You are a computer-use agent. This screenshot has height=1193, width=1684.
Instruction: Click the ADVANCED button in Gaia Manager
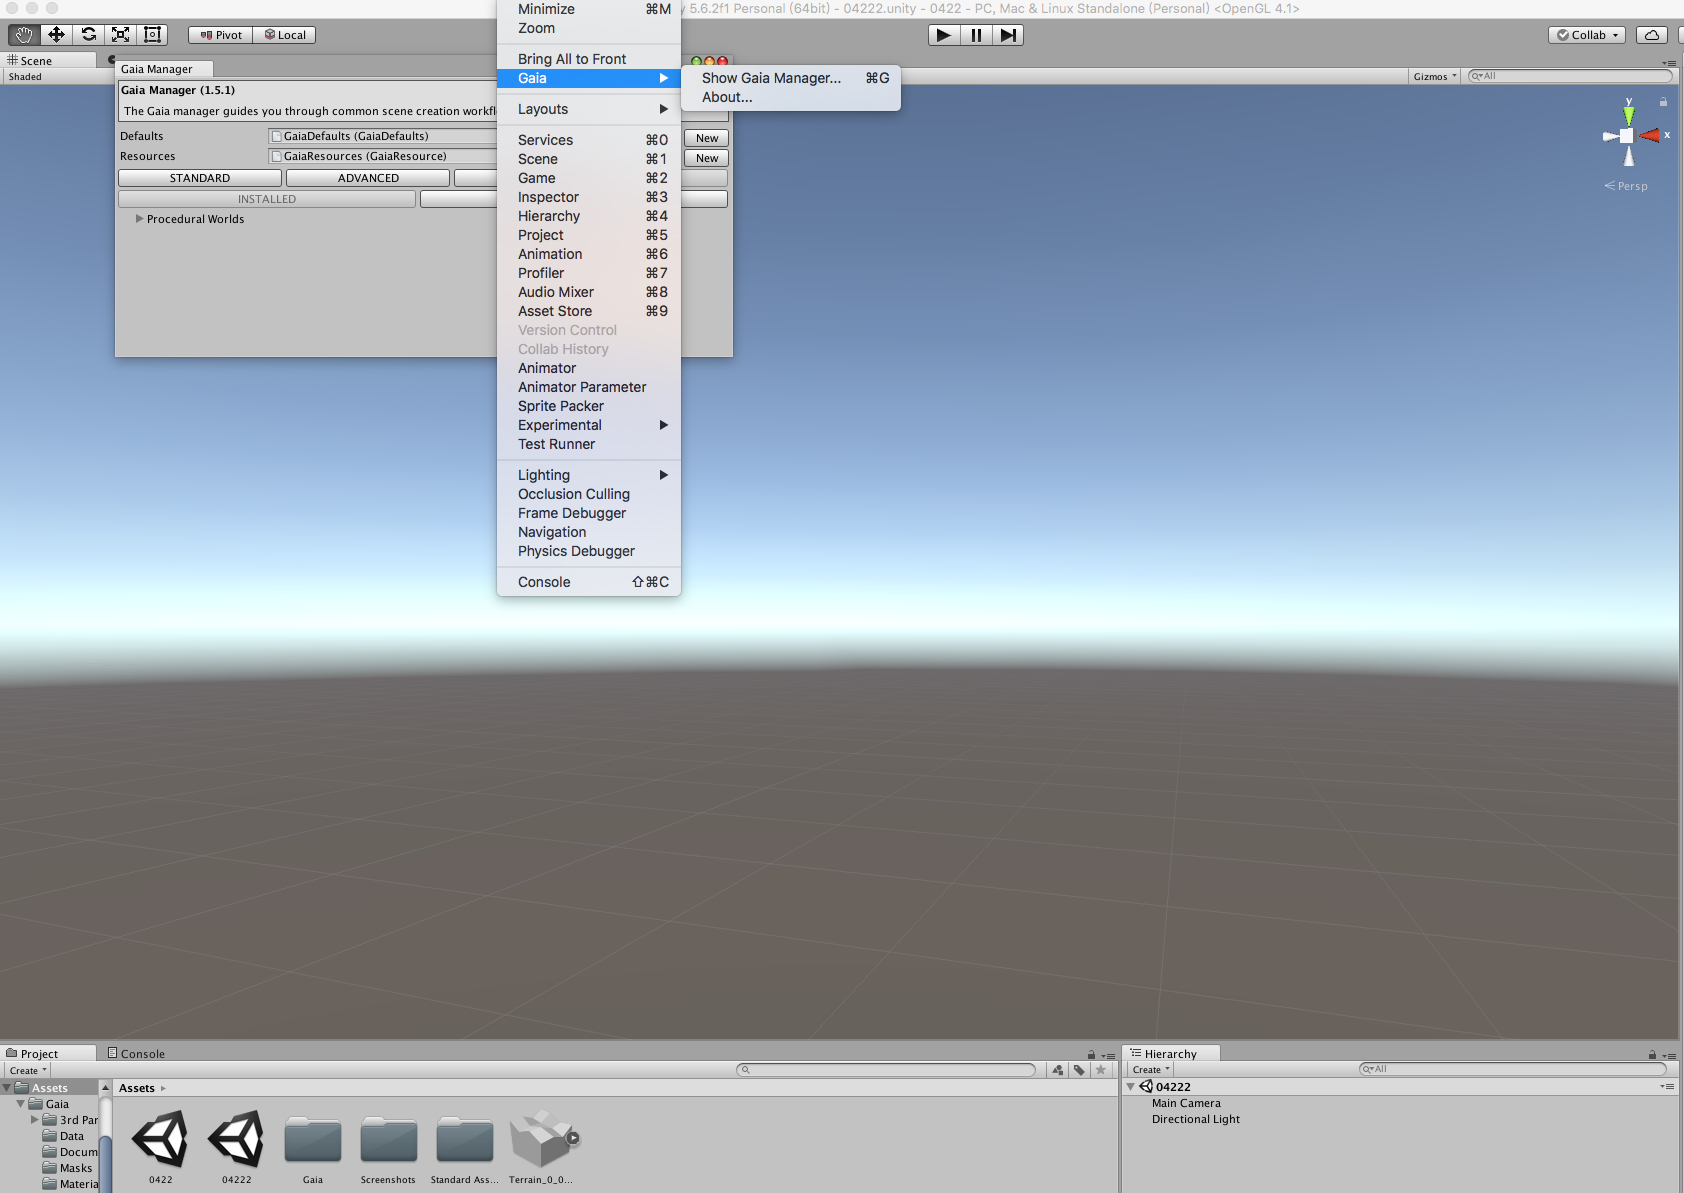coord(368,178)
